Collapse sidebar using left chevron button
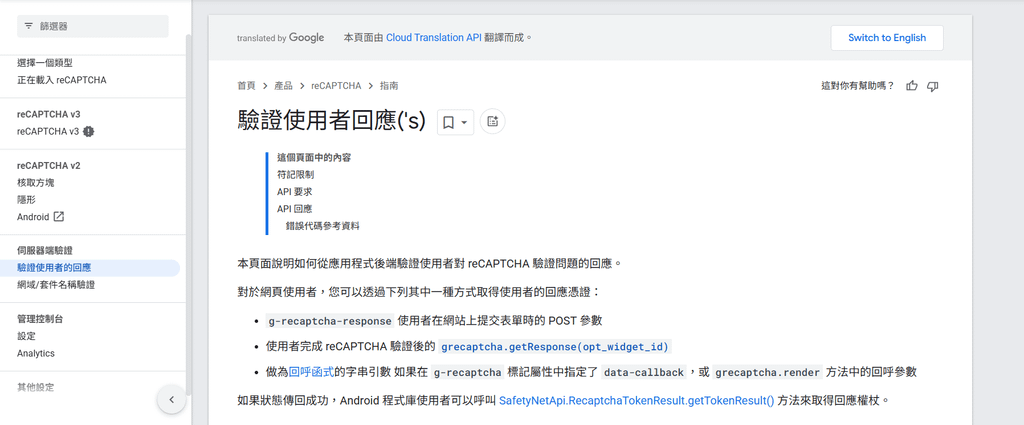 tap(172, 400)
